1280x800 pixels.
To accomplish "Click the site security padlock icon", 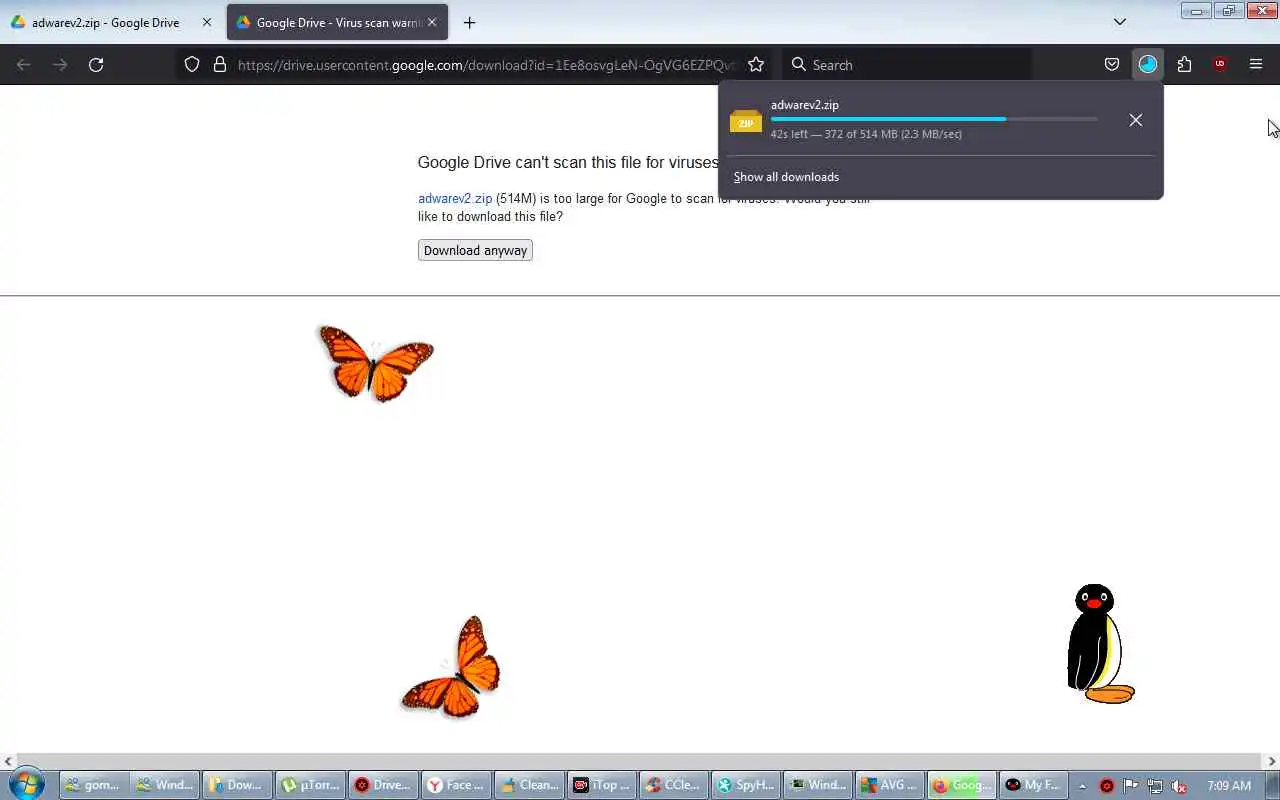I will (x=220, y=64).
